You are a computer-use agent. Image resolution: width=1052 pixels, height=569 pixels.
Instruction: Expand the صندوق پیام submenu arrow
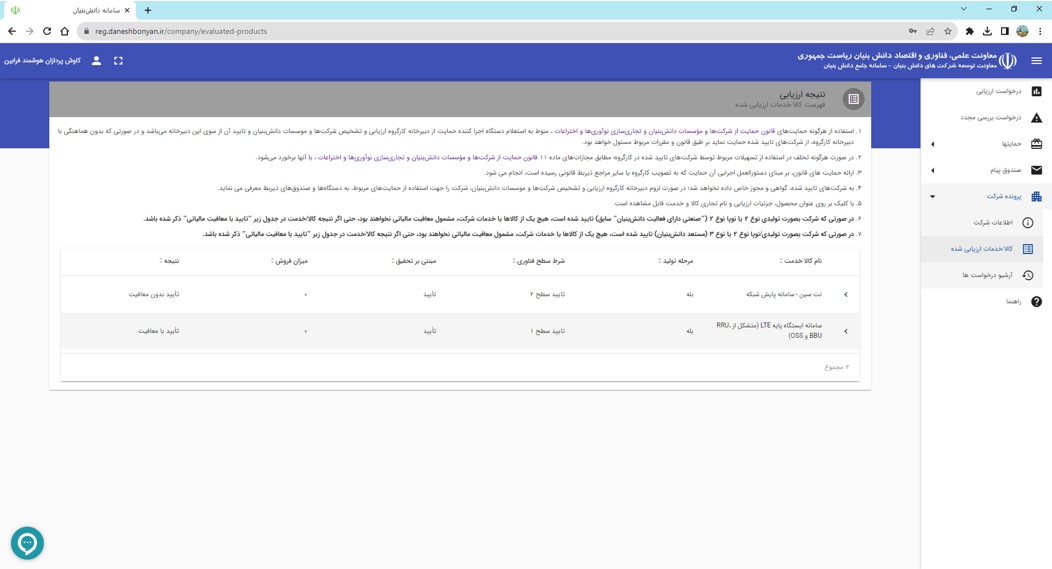point(933,170)
